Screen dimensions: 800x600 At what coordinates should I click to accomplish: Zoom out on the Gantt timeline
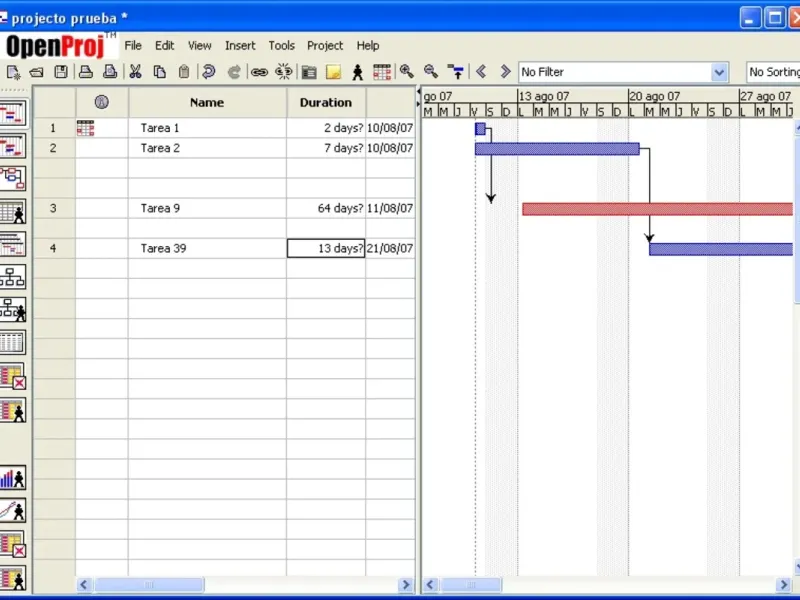click(x=431, y=71)
